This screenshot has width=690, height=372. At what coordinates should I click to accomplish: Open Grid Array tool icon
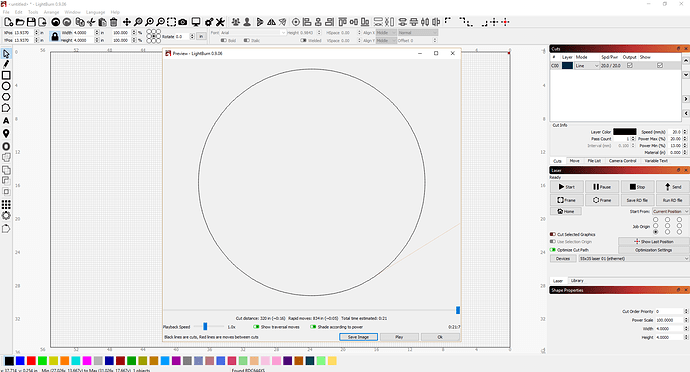coord(6,204)
